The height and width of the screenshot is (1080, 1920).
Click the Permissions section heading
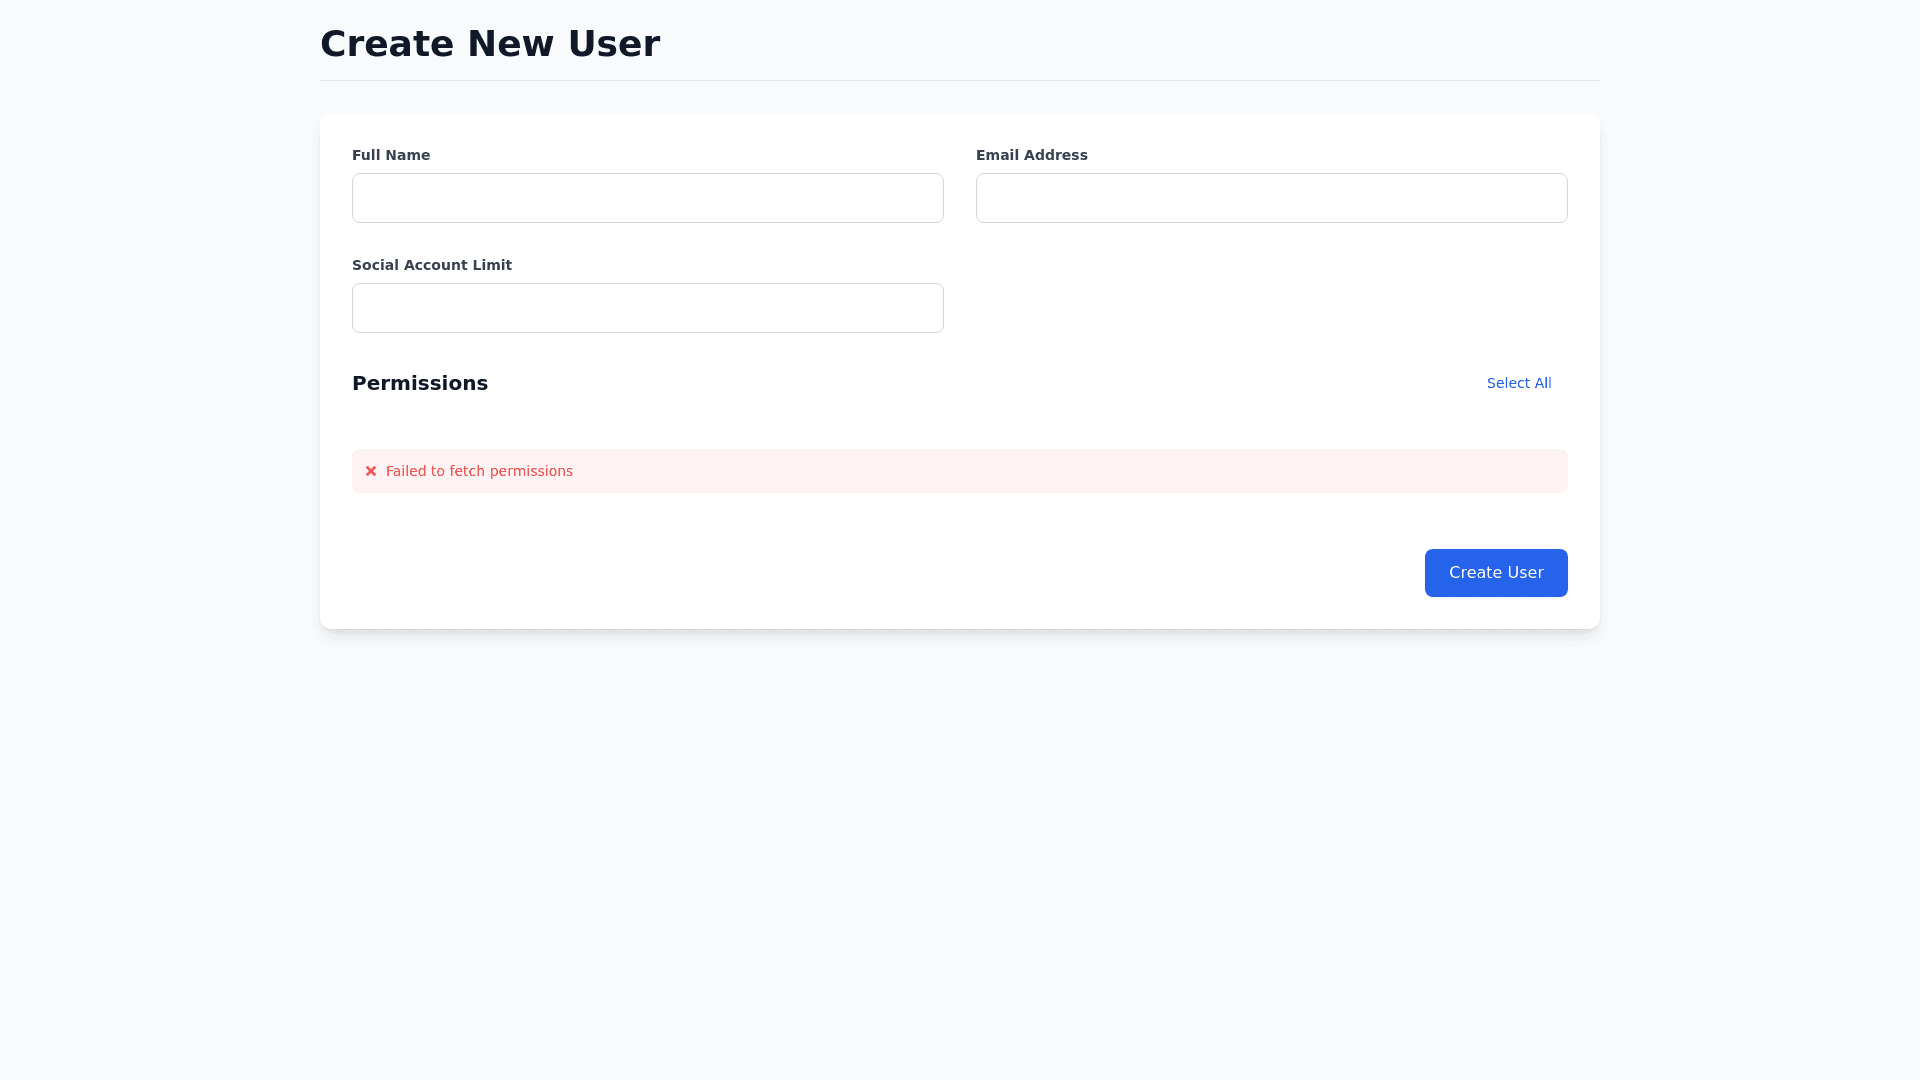(420, 383)
